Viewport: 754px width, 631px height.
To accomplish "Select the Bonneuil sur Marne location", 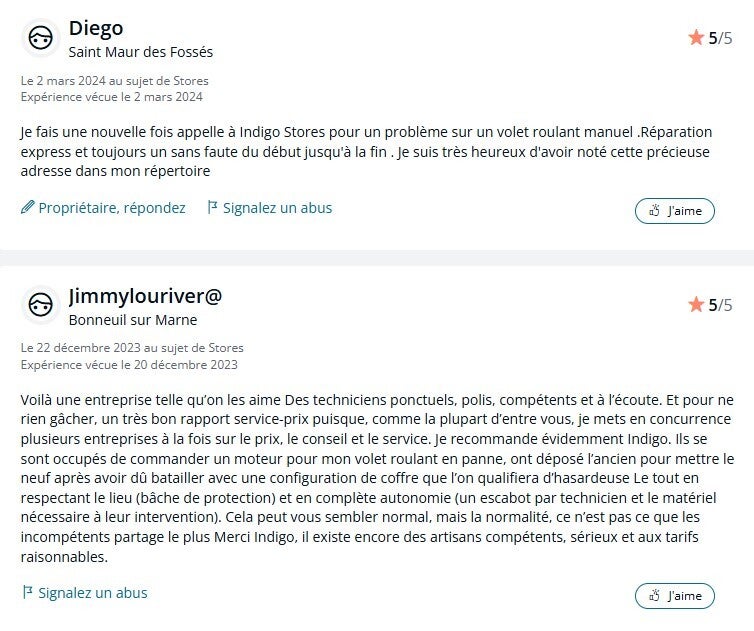I will pyautogui.click(x=133, y=320).
